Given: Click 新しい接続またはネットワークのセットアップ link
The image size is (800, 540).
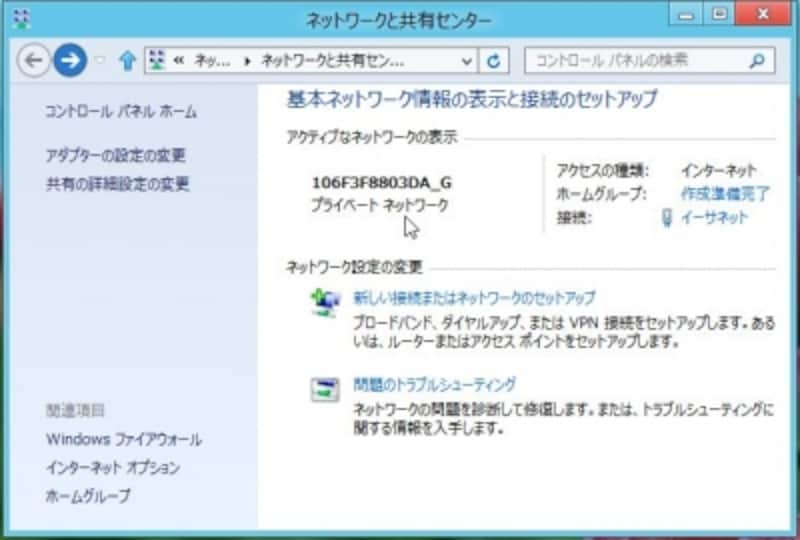Looking at the screenshot, I should tap(474, 298).
